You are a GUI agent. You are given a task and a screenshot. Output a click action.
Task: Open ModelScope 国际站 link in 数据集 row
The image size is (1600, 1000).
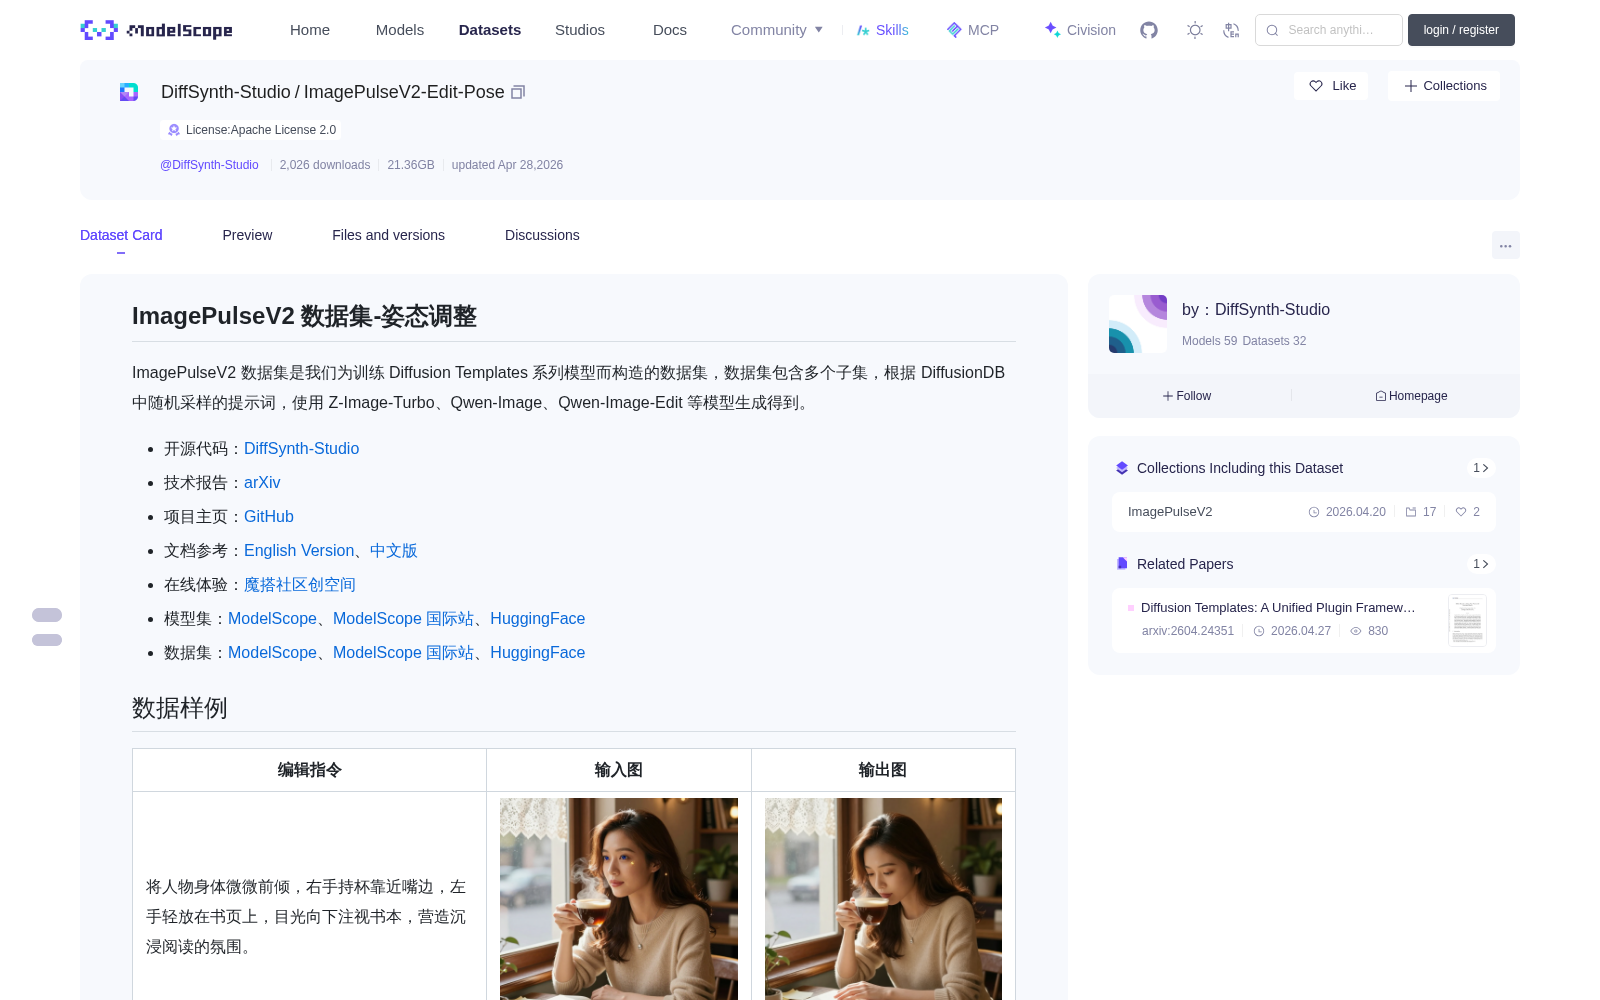[x=403, y=653]
